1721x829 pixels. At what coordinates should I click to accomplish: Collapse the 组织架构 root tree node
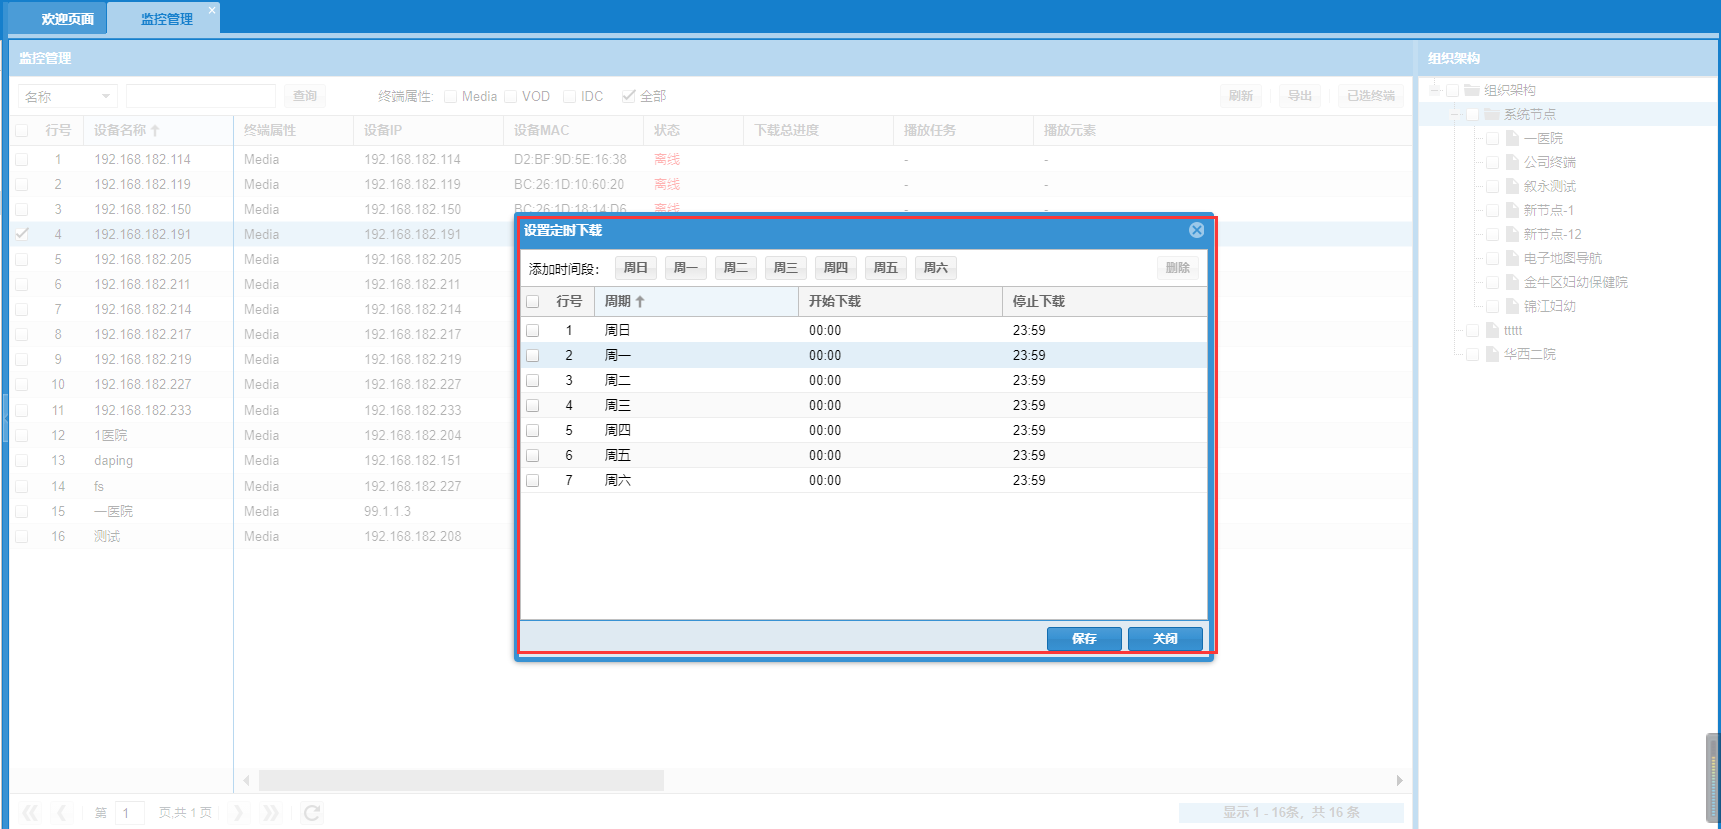coord(1435,90)
